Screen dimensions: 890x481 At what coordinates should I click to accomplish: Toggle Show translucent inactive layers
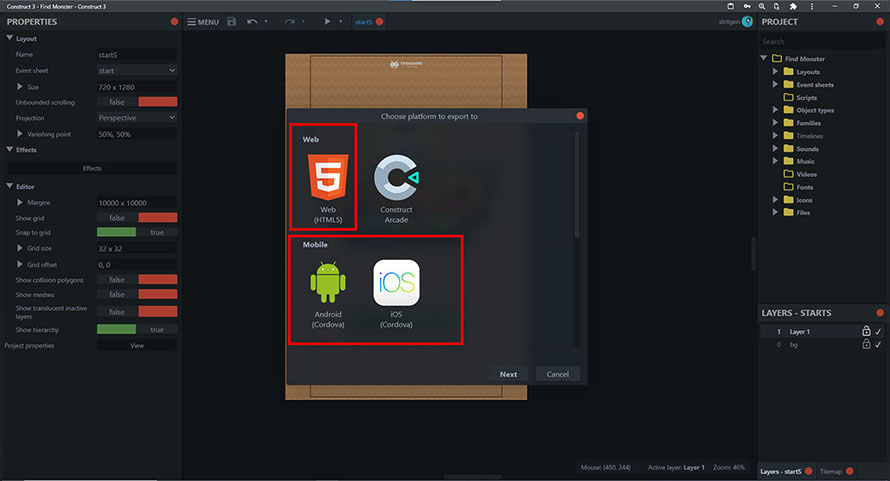137,312
